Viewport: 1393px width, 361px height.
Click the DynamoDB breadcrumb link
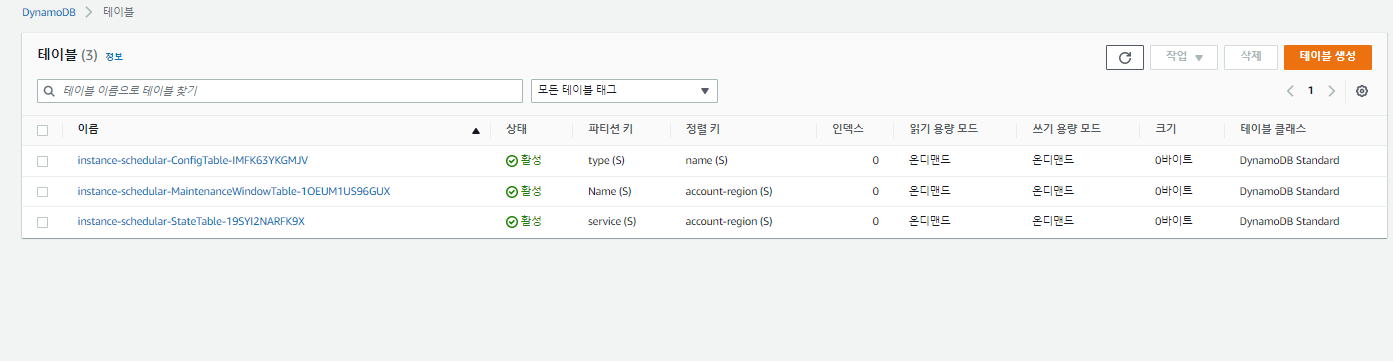(46, 12)
